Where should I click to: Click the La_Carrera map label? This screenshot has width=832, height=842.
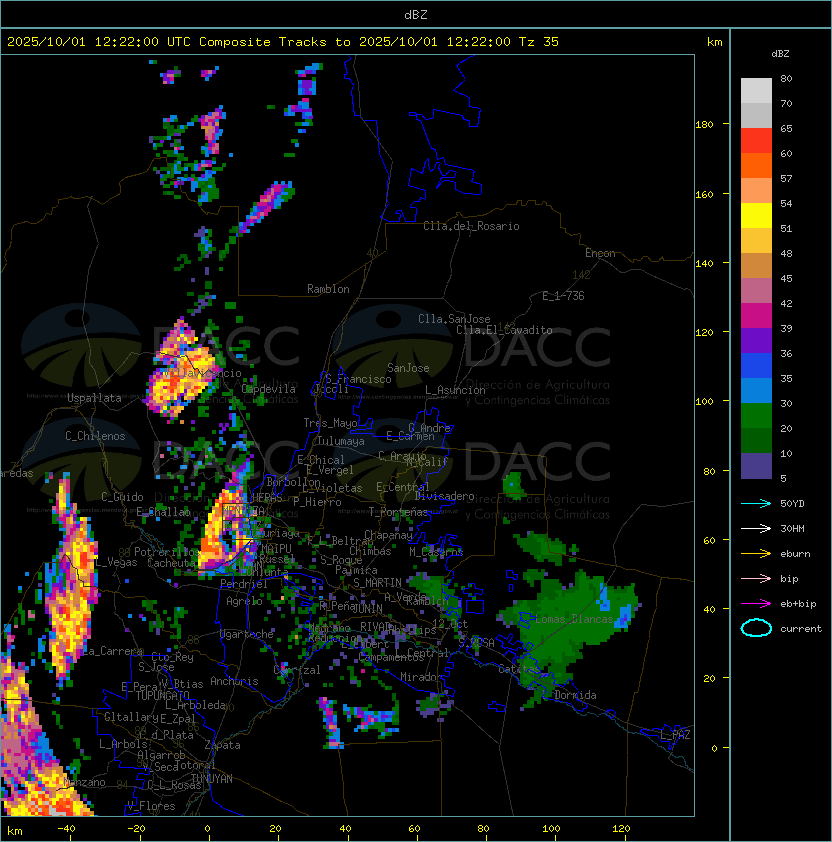click(113, 651)
